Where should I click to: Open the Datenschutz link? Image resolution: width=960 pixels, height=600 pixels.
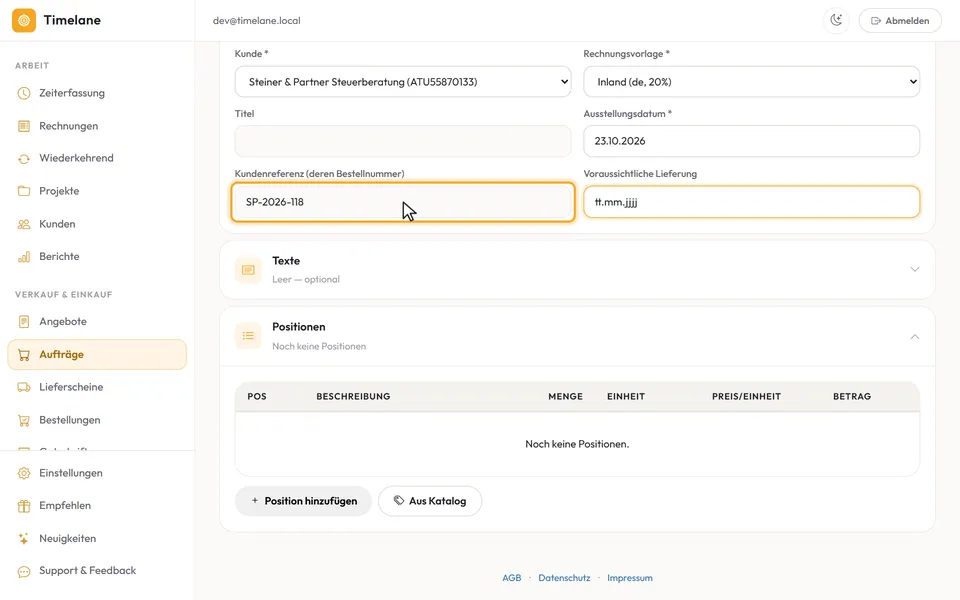pyautogui.click(x=564, y=578)
